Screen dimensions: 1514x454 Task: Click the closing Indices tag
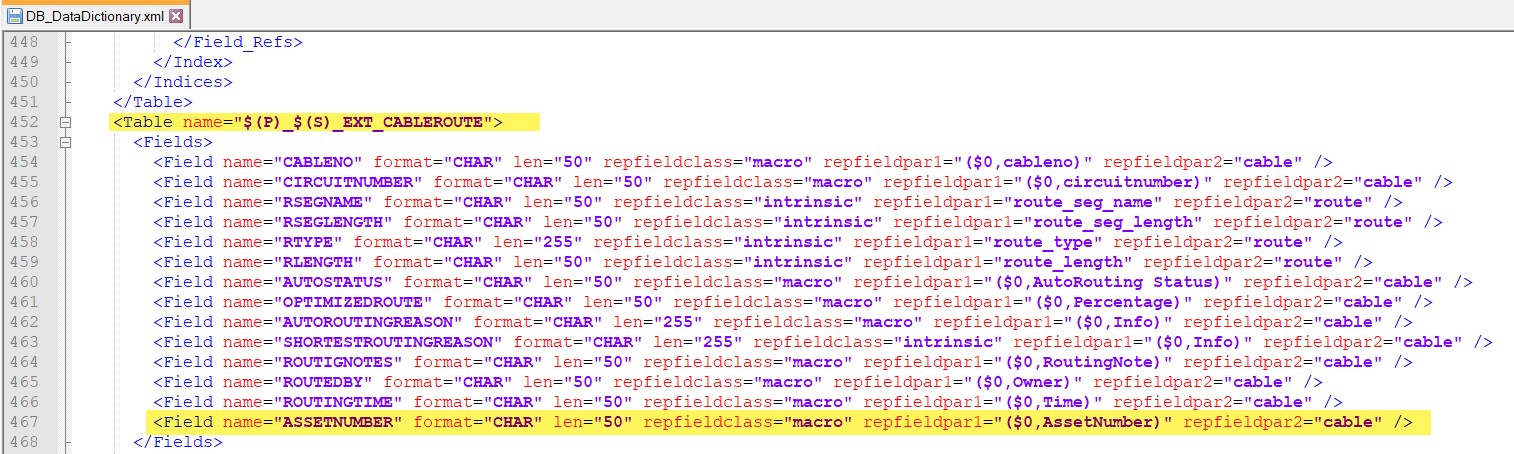[x=183, y=82]
